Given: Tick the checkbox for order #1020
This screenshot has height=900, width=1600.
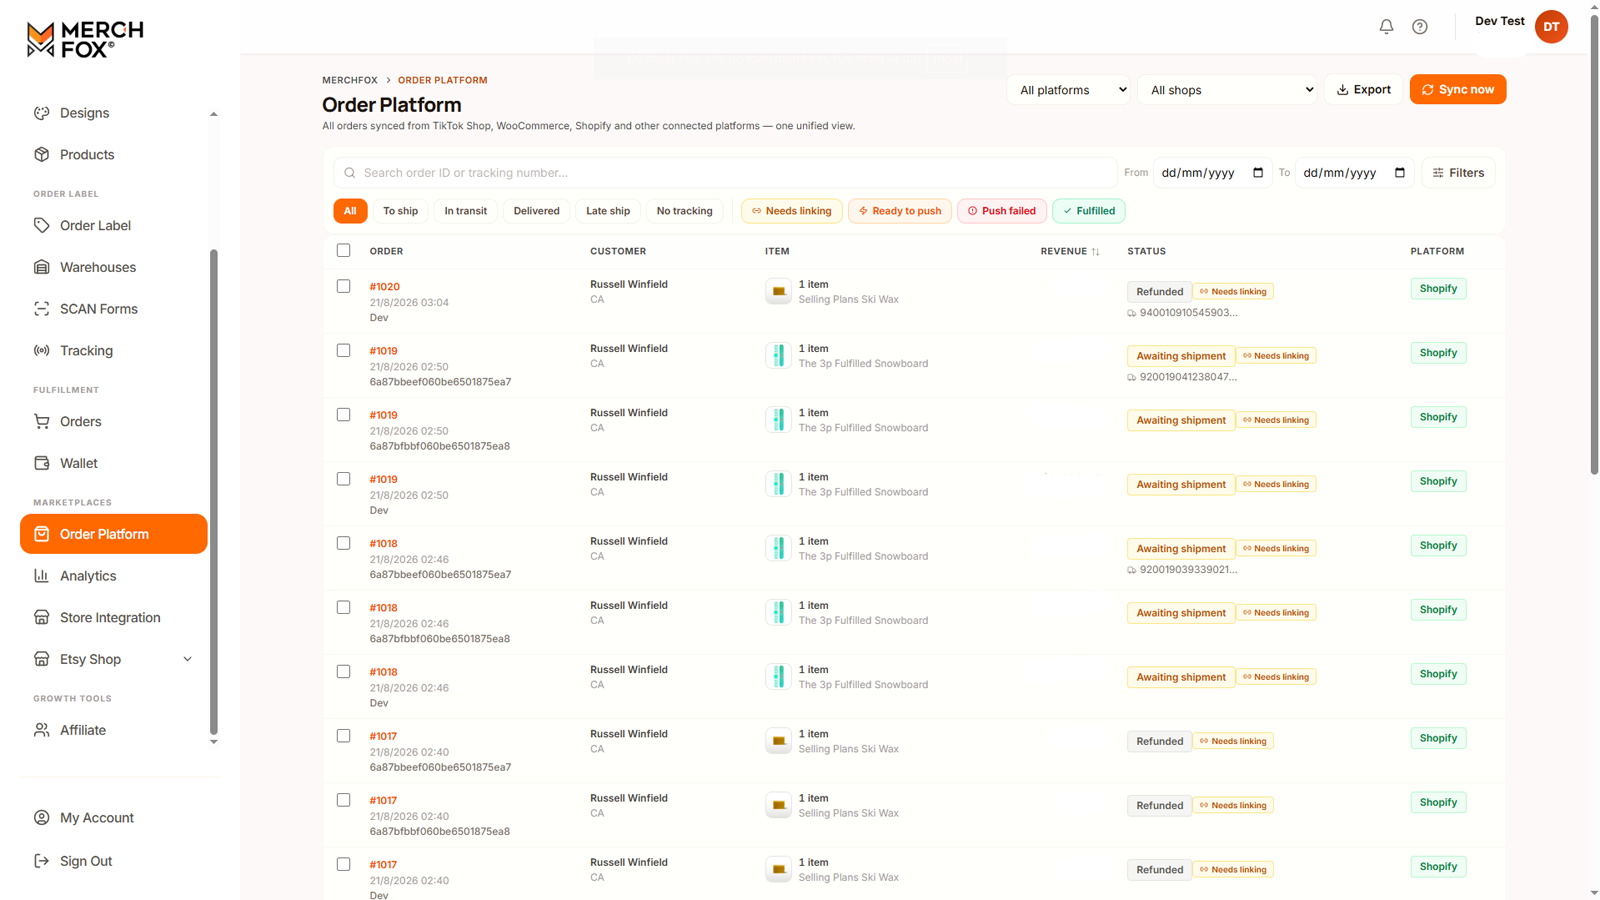Looking at the screenshot, I should [344, 286].
